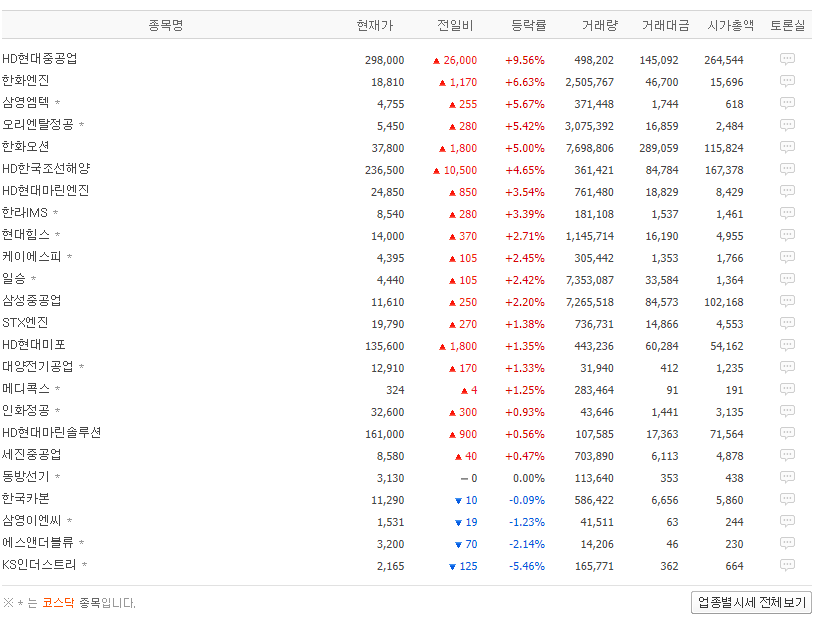
Task: Open the 케이에스피 stock link
Action: (x=32, y=257)
